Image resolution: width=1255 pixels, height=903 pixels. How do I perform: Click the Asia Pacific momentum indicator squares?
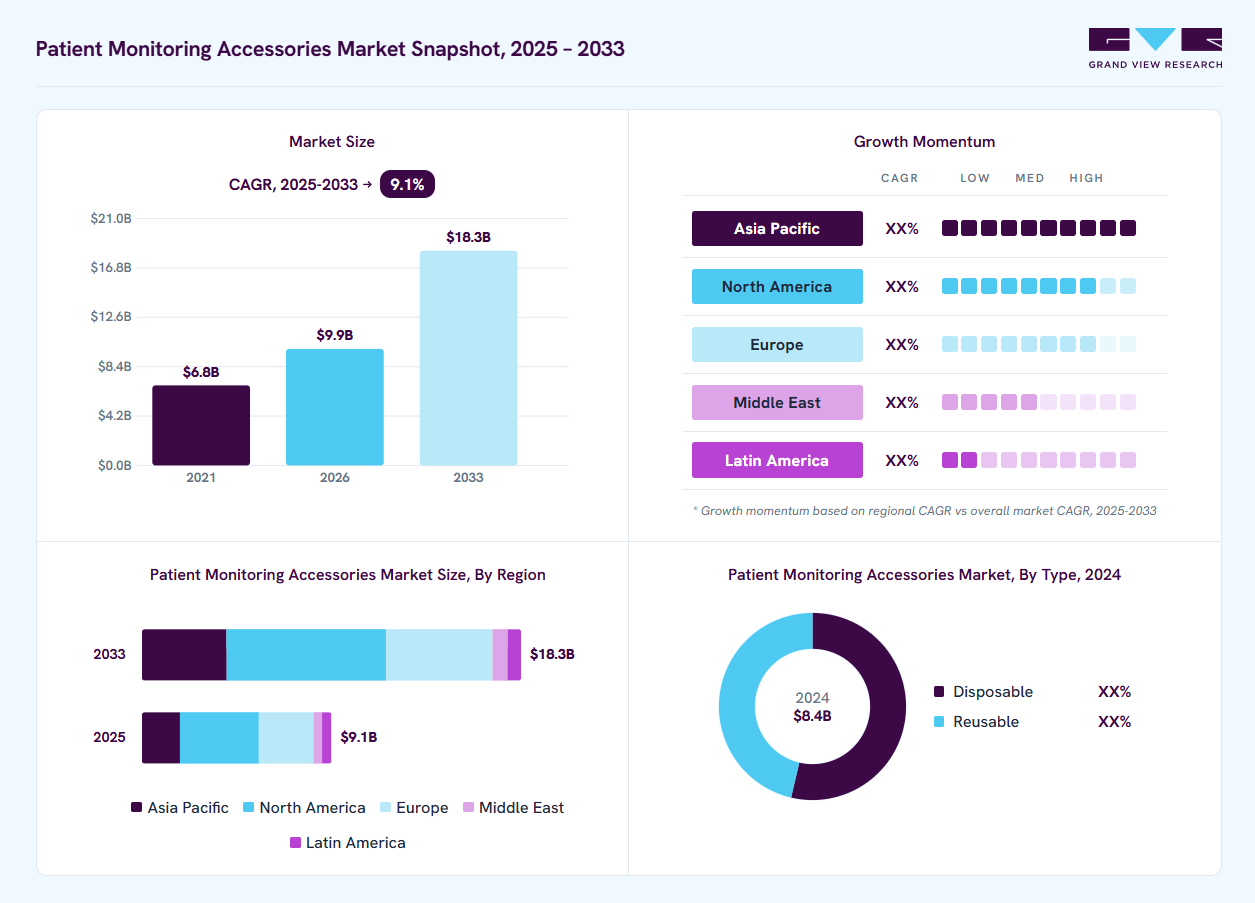pos(1039,228)
